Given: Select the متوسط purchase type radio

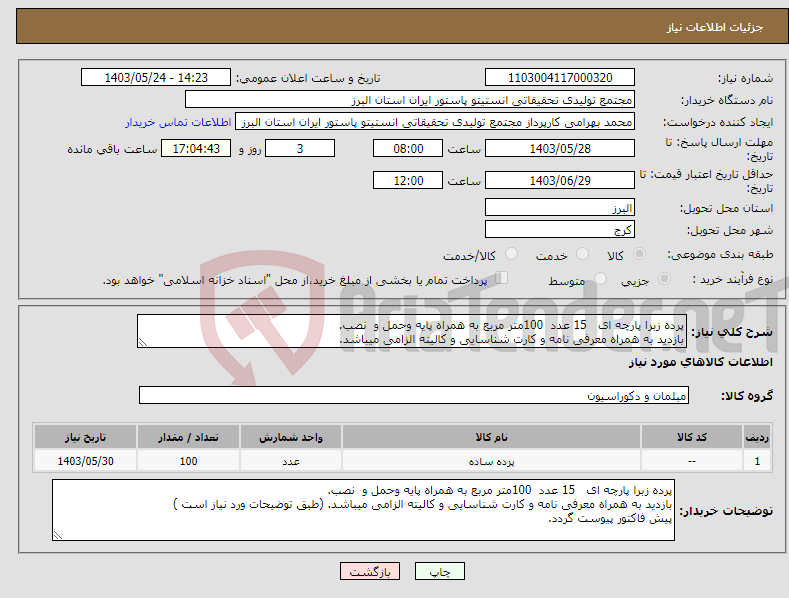Looking at the screenshot, I should pyautogui.click(x=600, y=278).
